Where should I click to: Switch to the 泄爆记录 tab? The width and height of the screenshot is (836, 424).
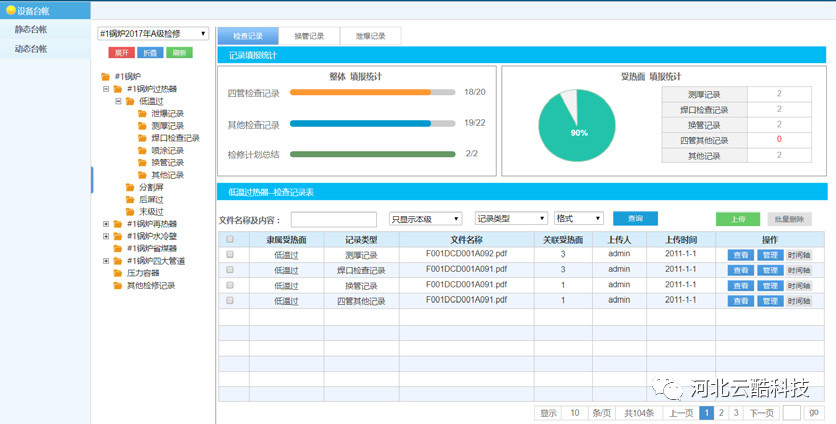371,36
